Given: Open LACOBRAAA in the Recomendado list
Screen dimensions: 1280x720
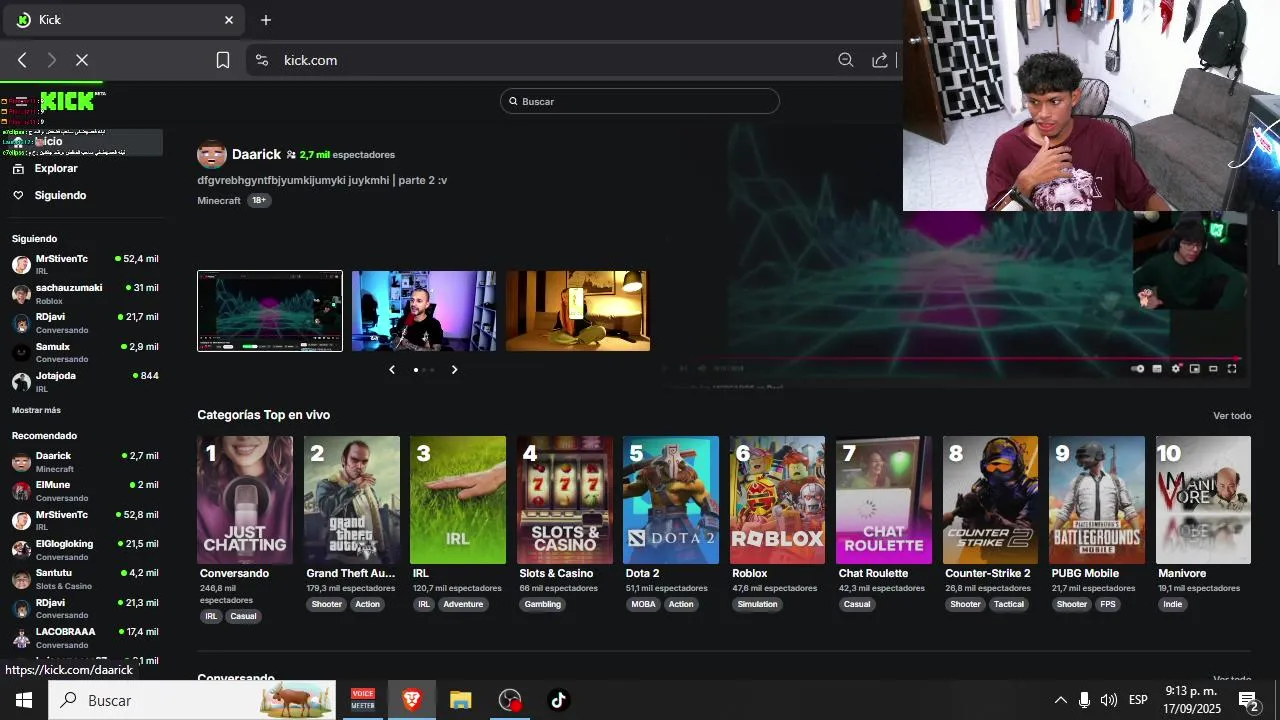Looking at the screenshot, I should pos(85,637).
